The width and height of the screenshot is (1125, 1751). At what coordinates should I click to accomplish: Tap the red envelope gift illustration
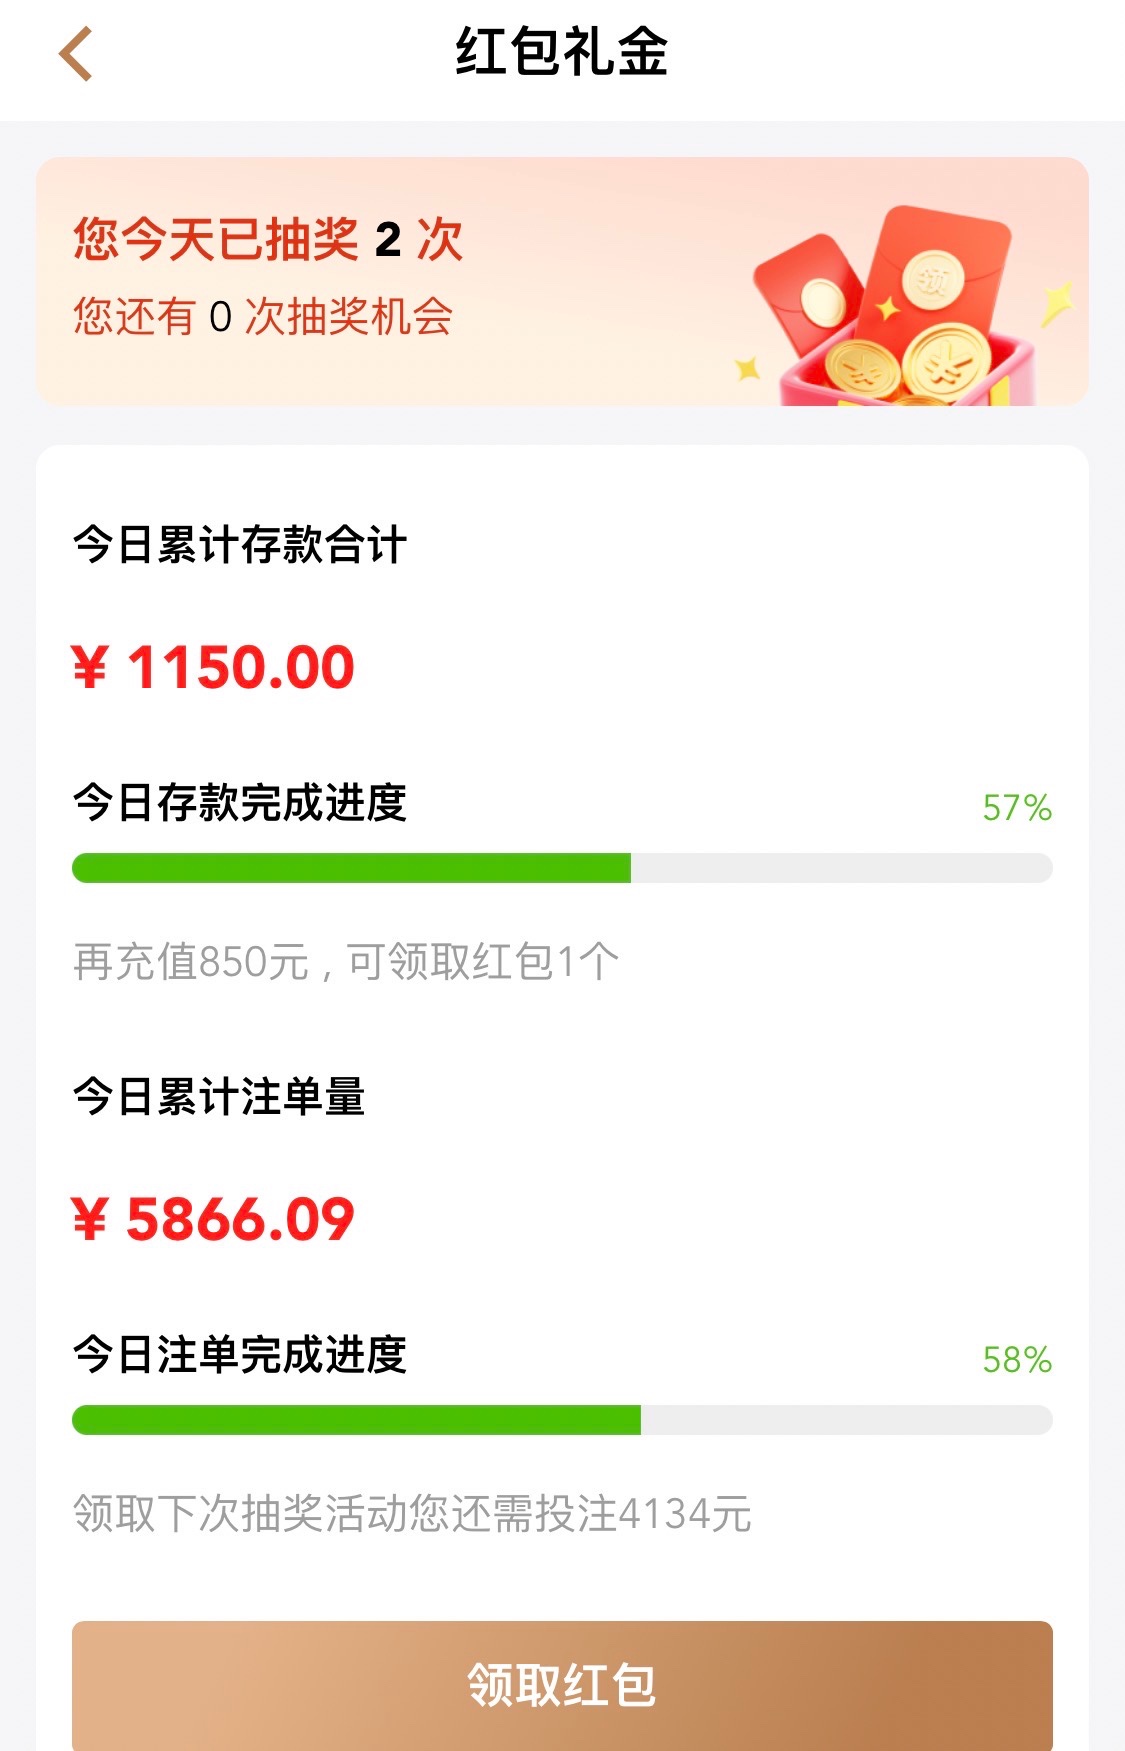(x=895, y=305)
